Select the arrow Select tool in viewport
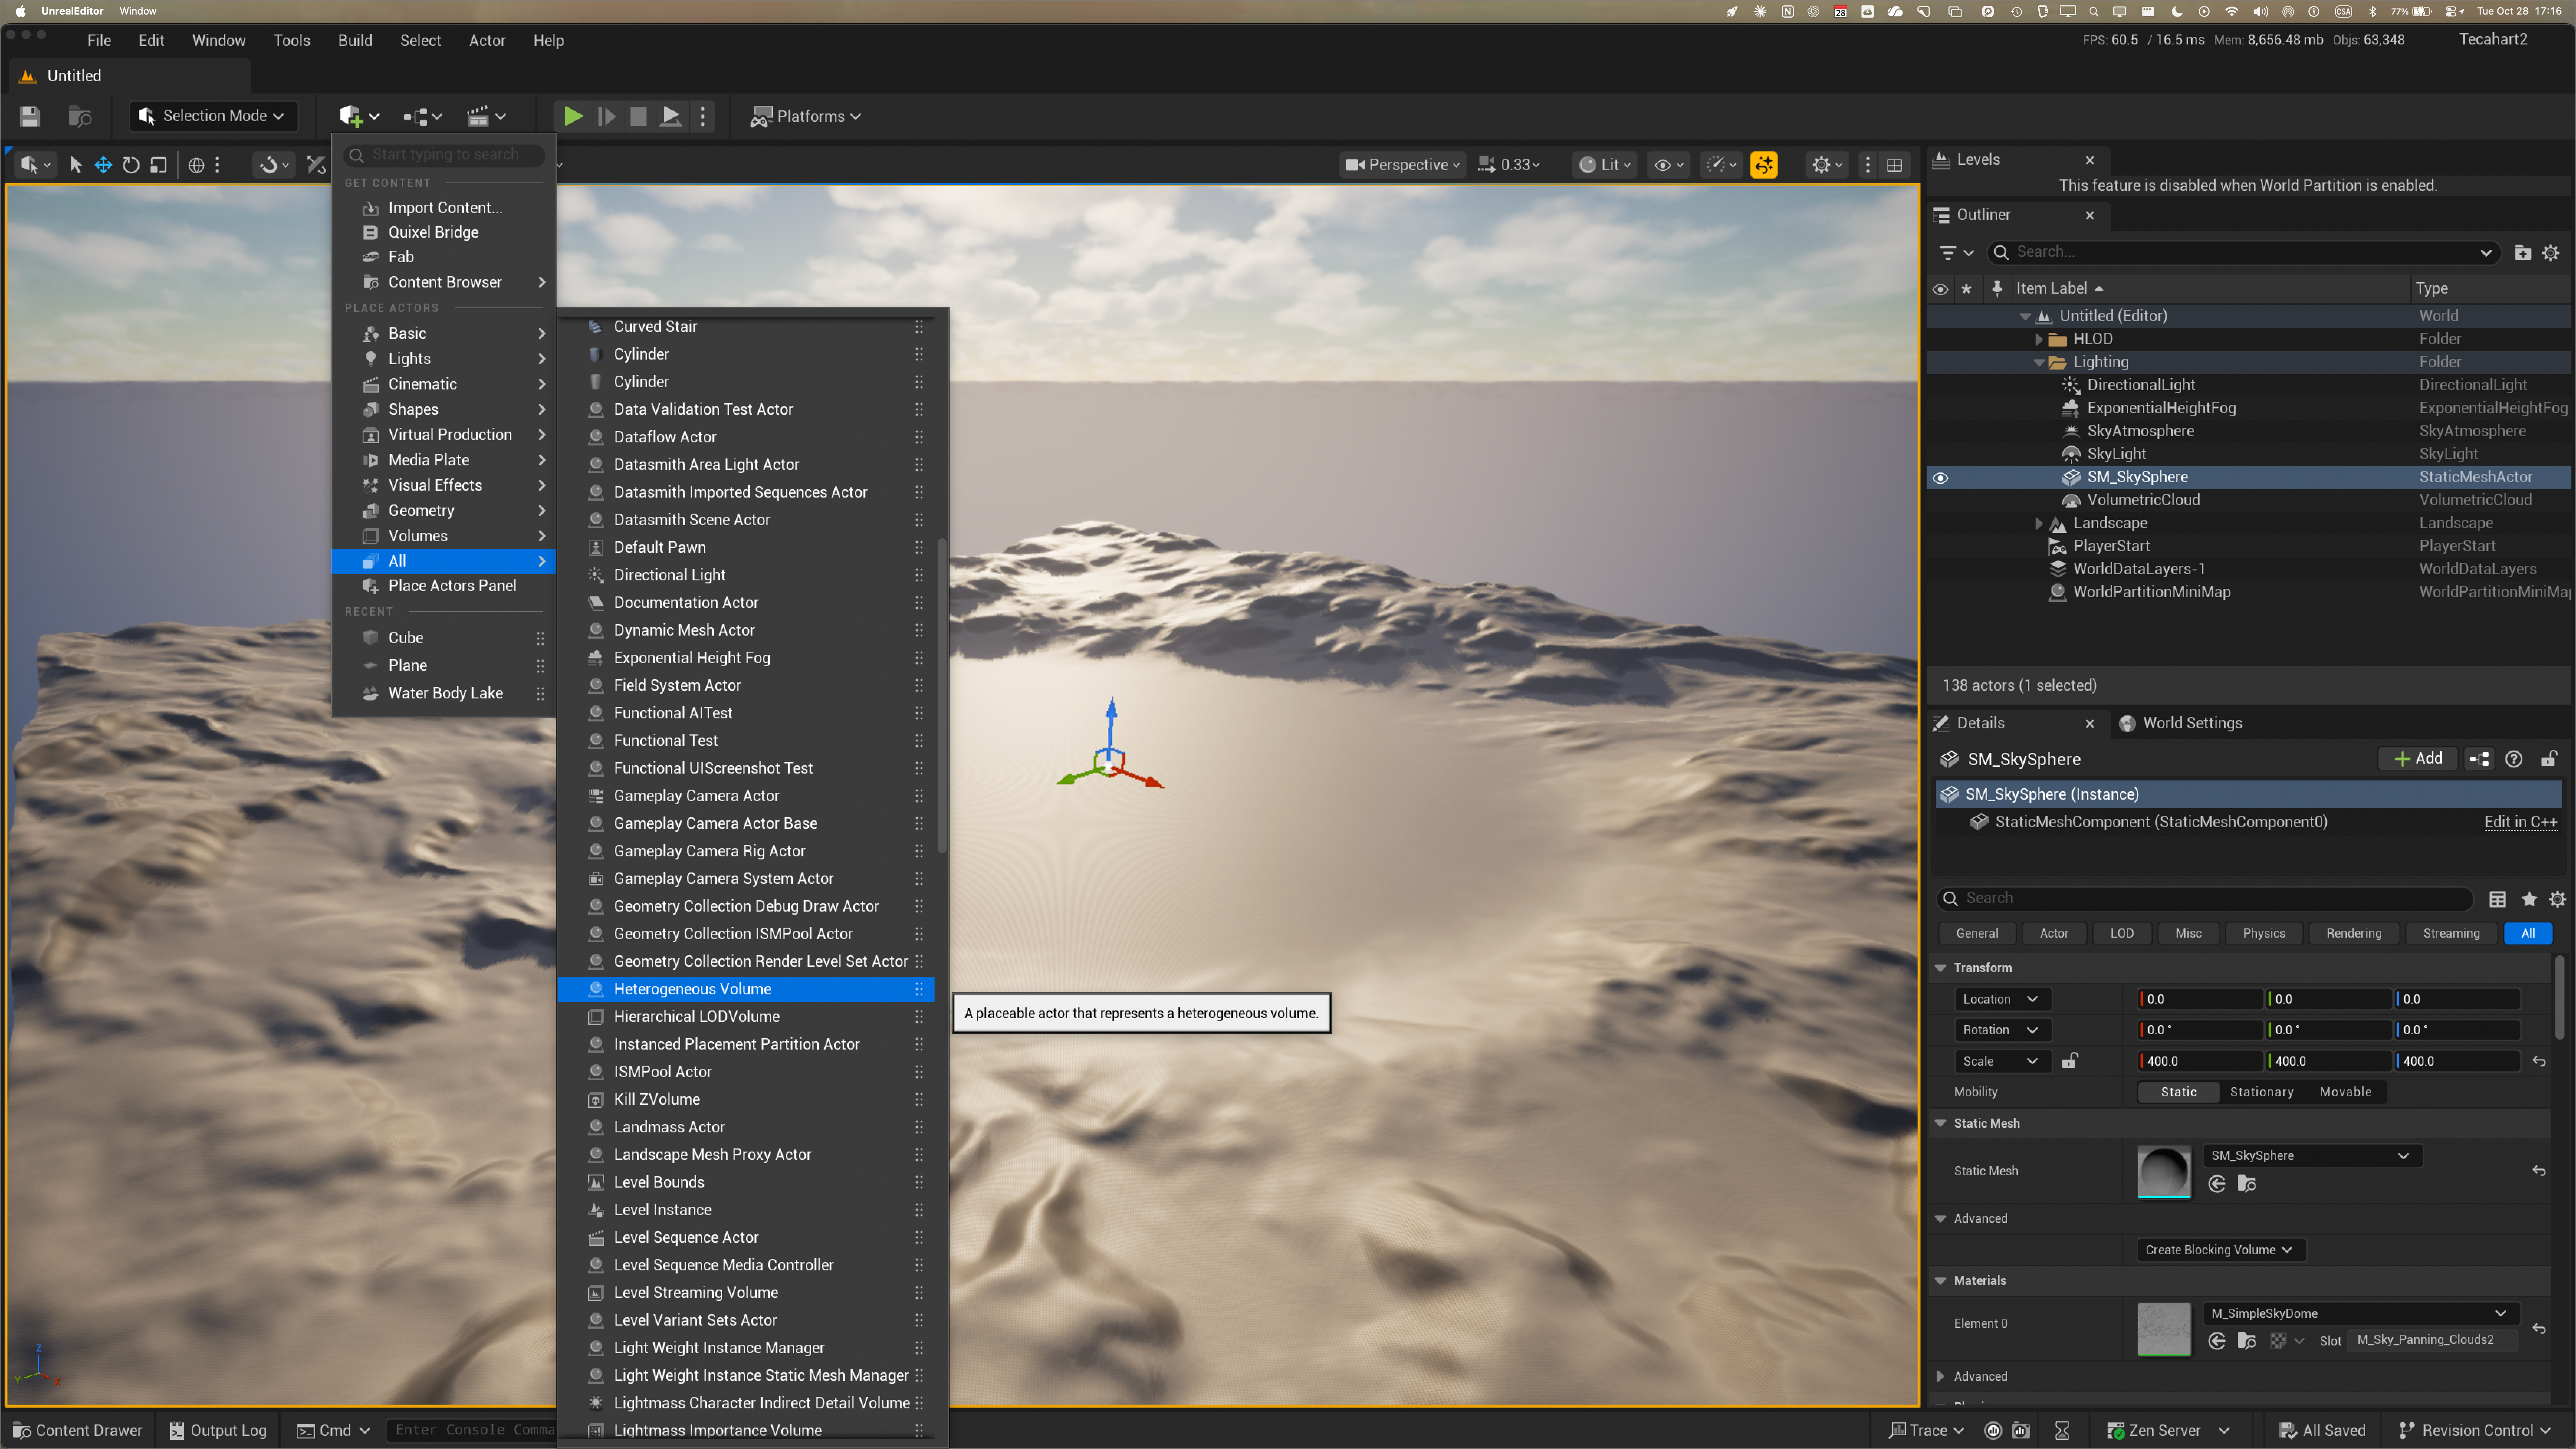The width and height of the screenshot is (2576, 1449). [76, 165]
